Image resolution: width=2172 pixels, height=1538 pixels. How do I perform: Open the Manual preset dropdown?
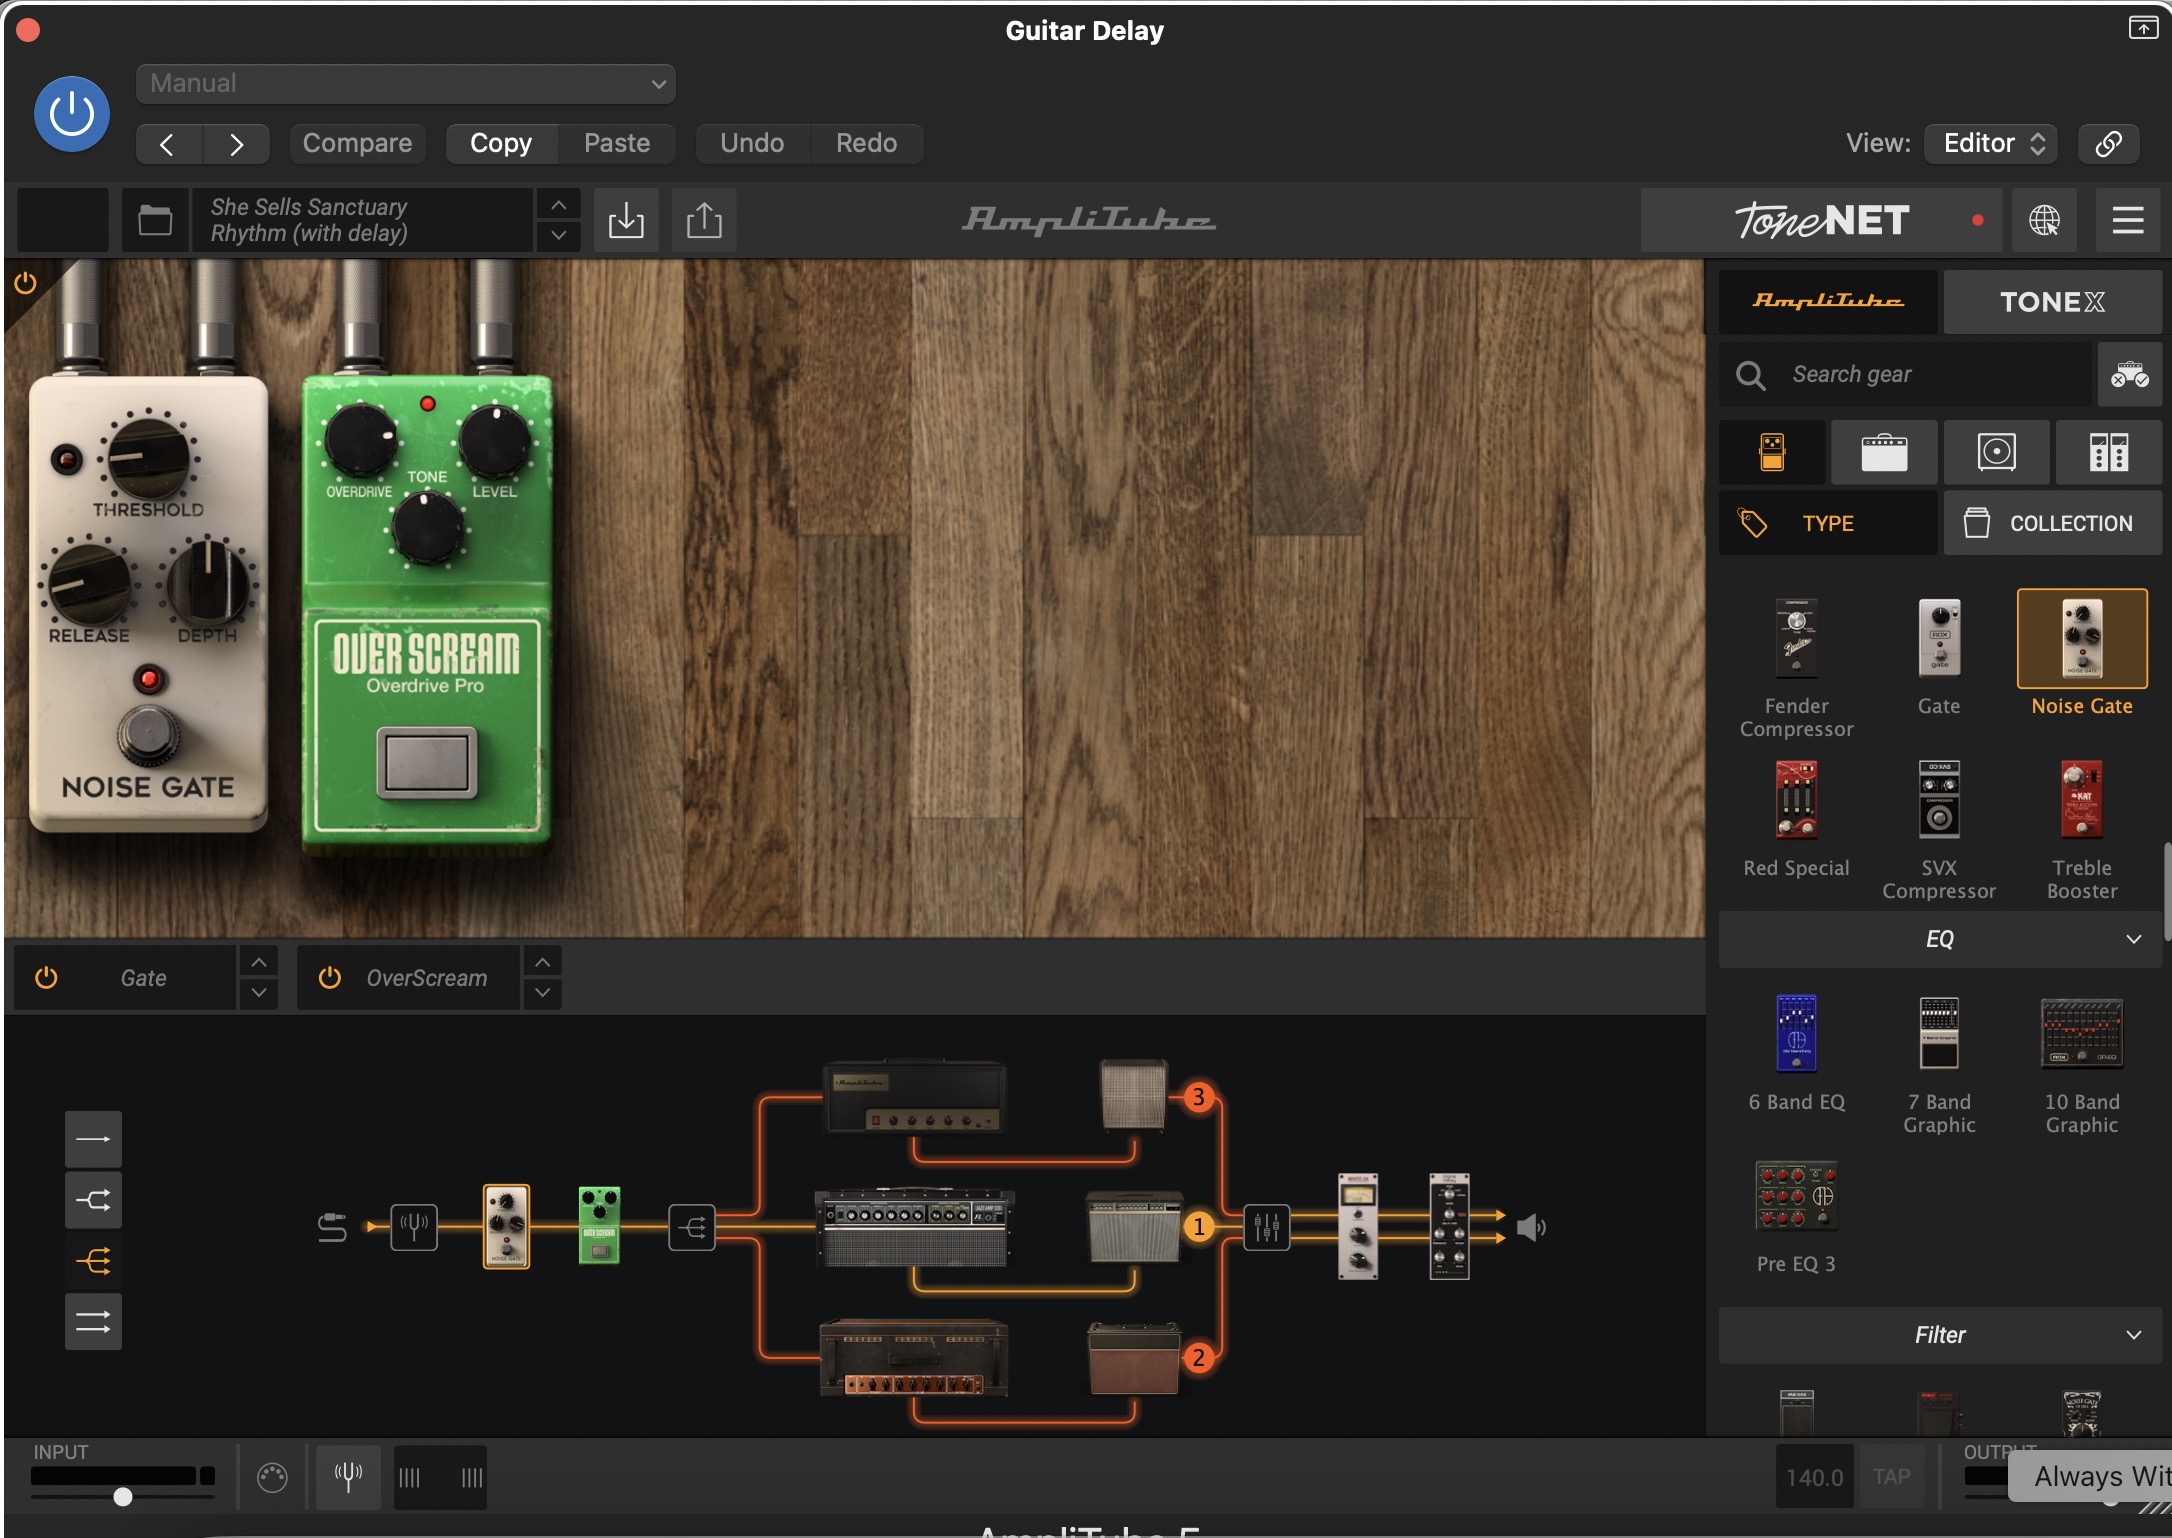[405, 84]
